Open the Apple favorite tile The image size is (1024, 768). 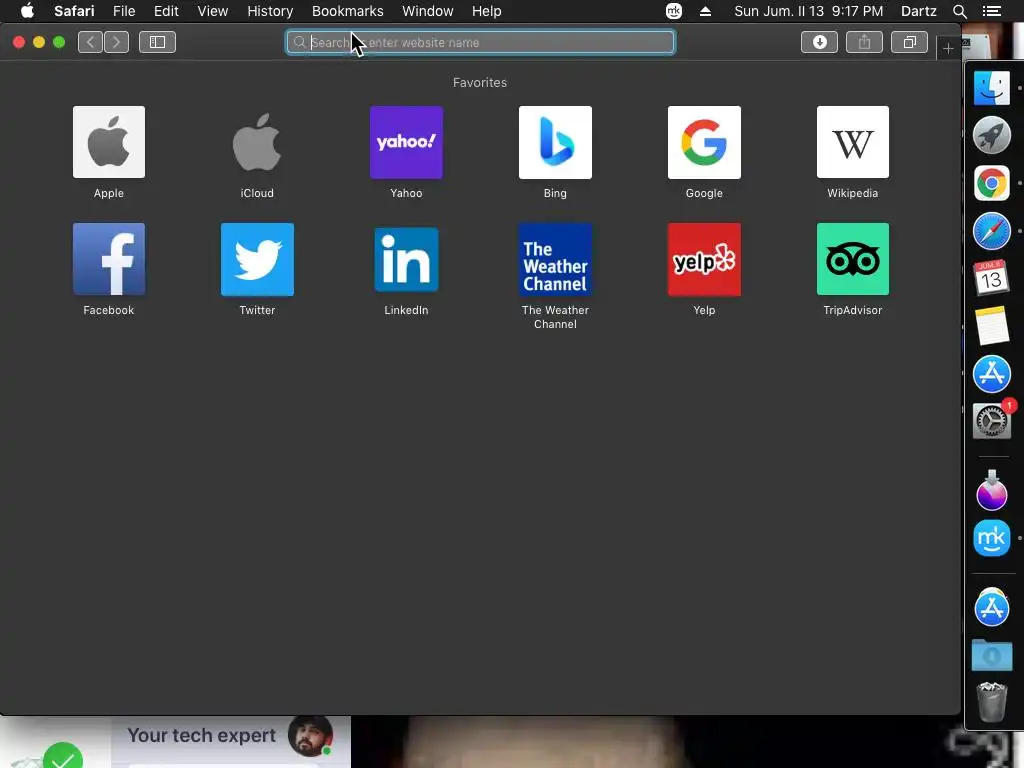tap(109, 142)
